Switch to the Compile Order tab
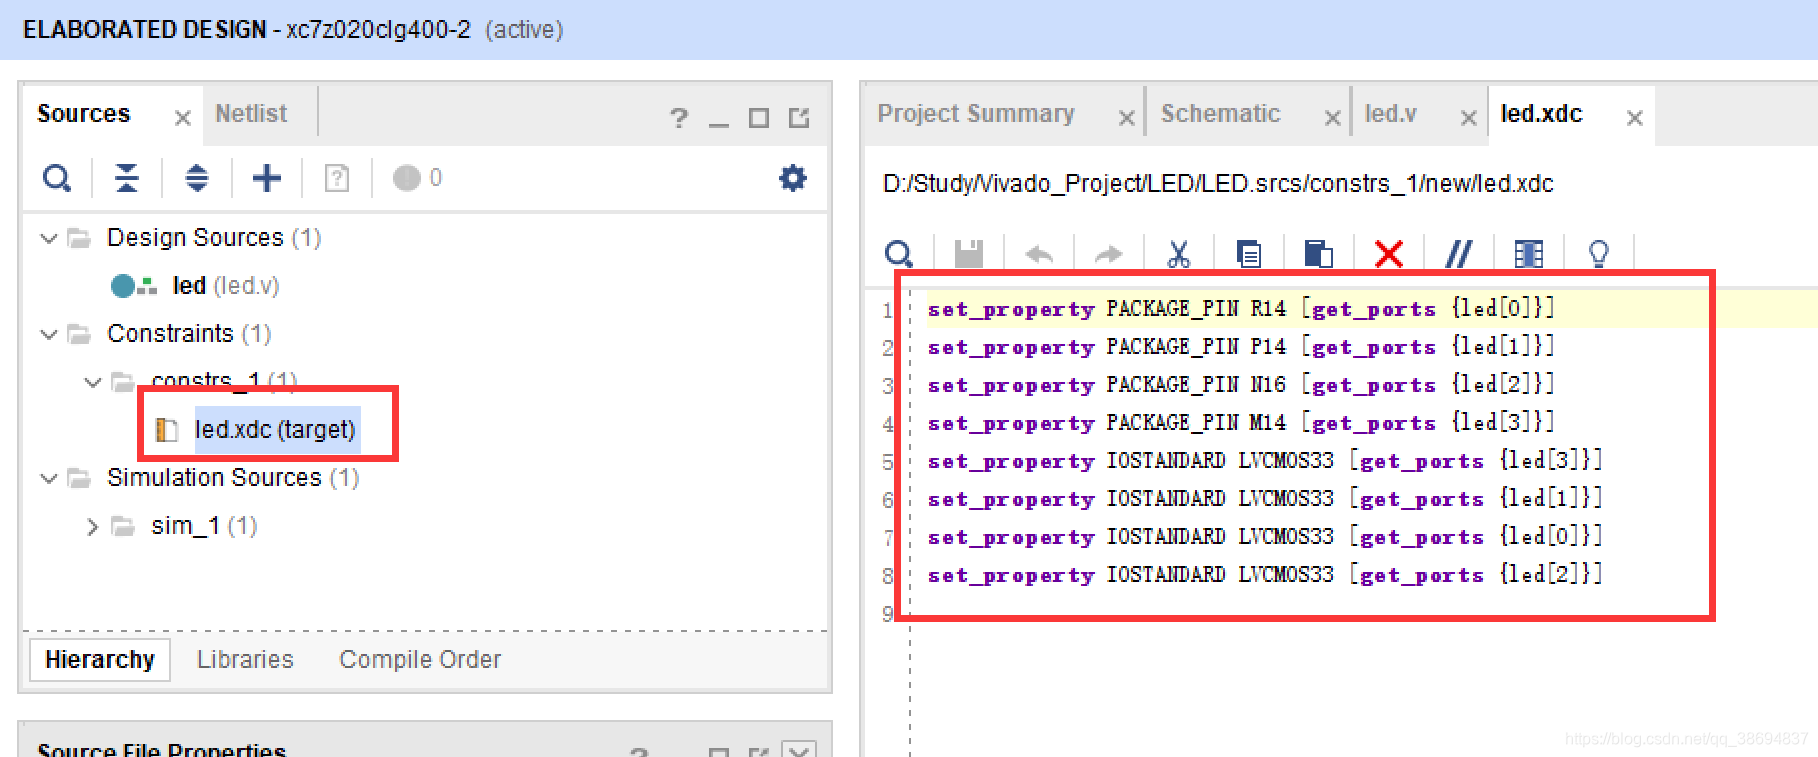 tap(420, 660)
